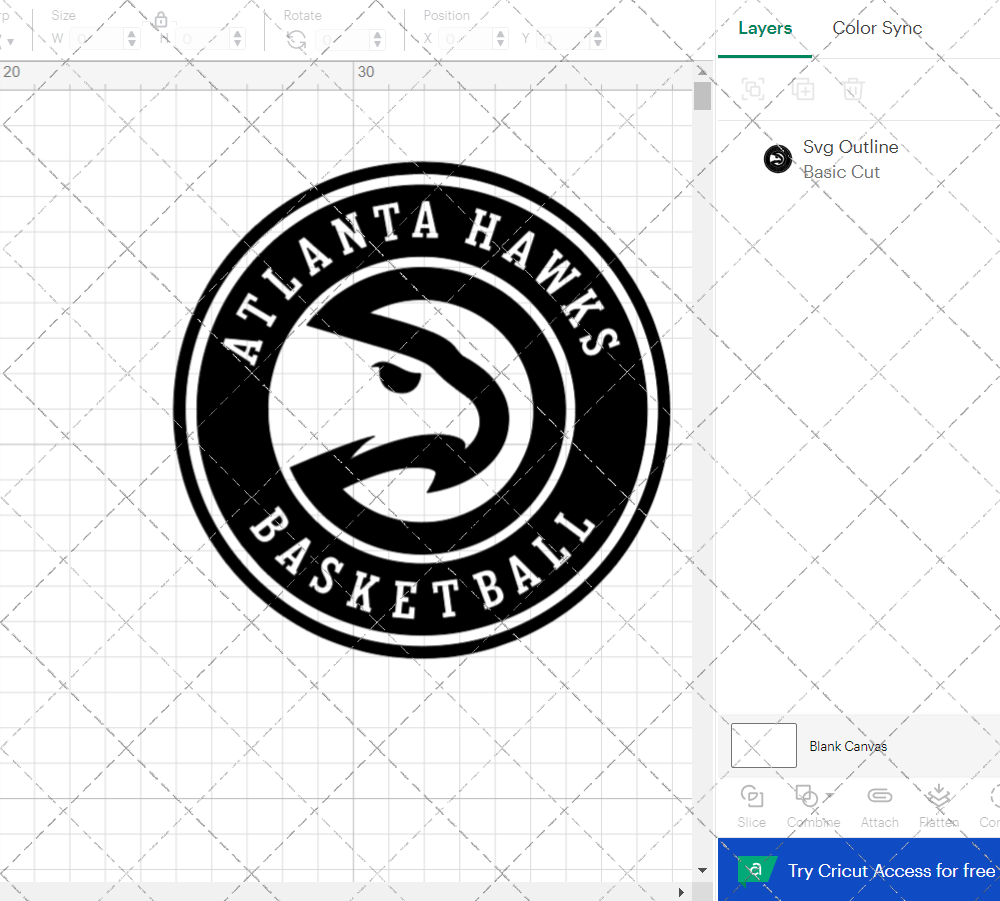This screenshot has width=1000, height=901.
Task: Click the Duplicate layer icon
Action: [803, 89]
